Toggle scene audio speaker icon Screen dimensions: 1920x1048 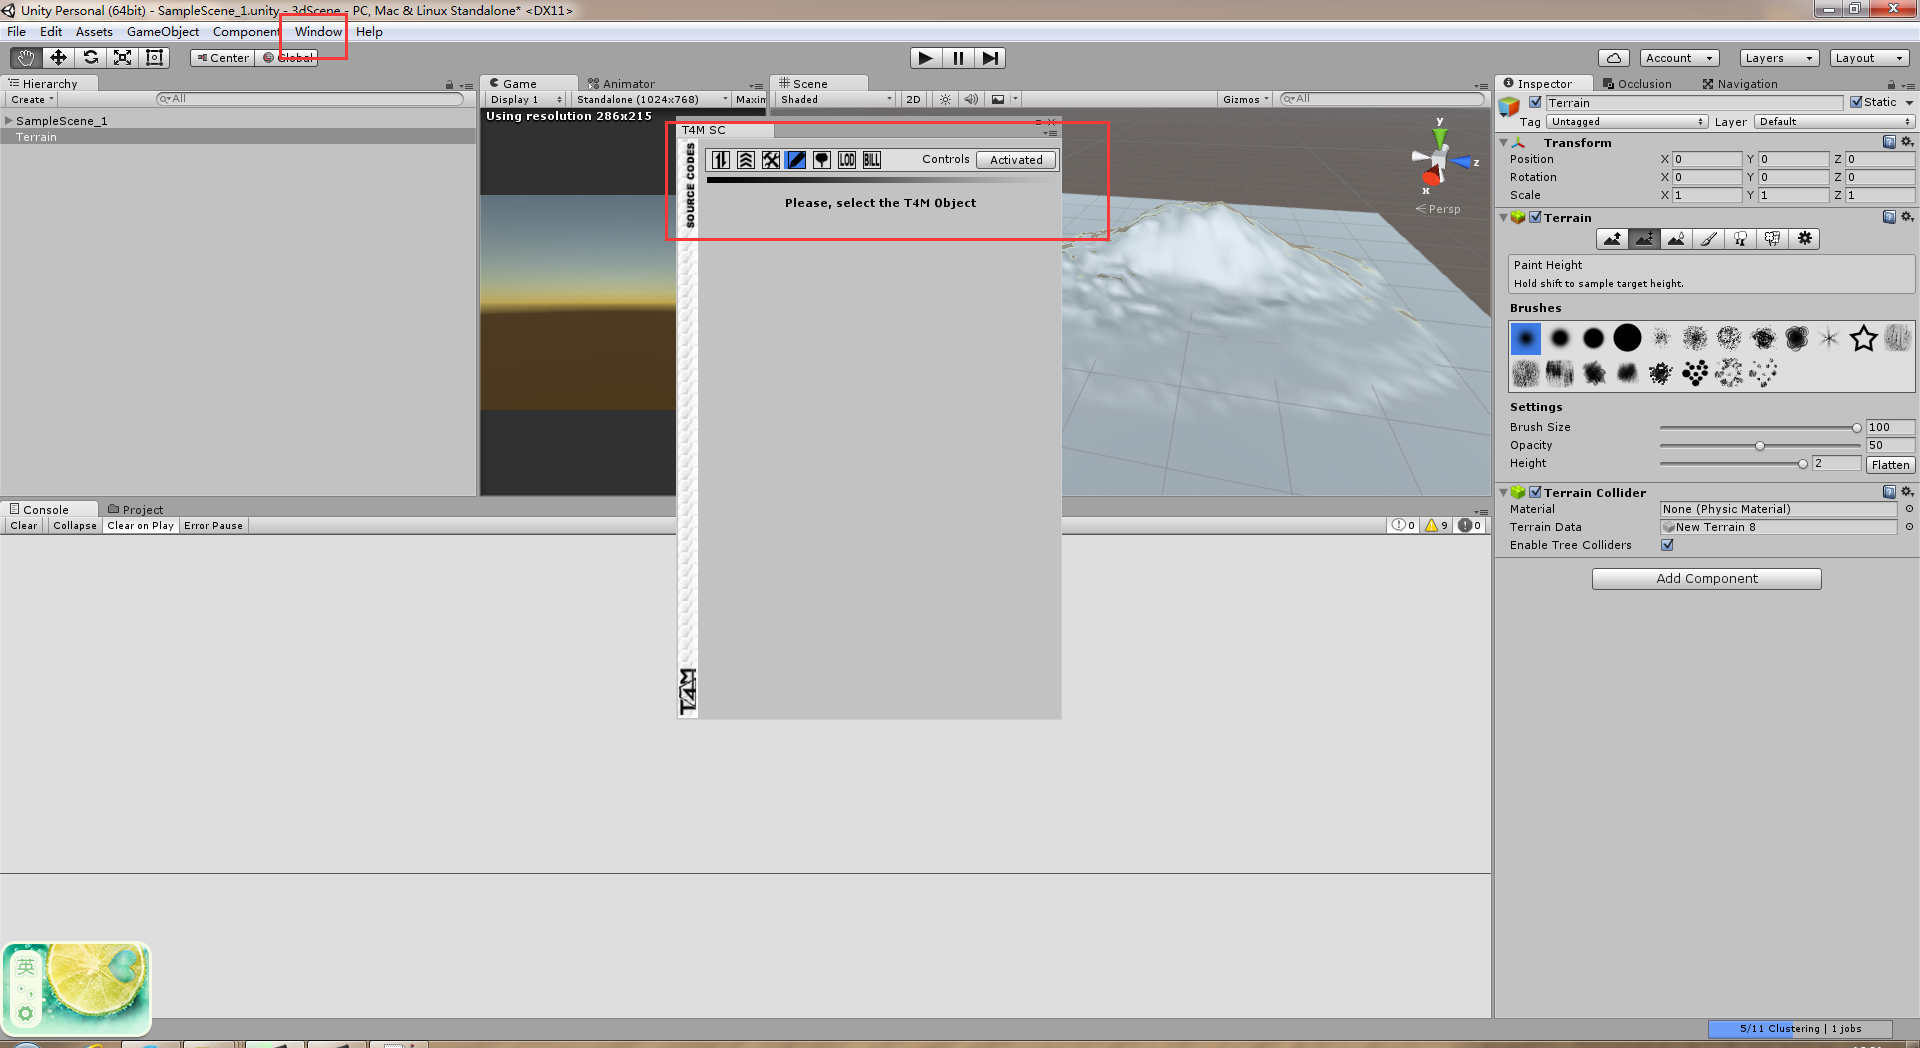pyautogui.click(x=971, y=100)
